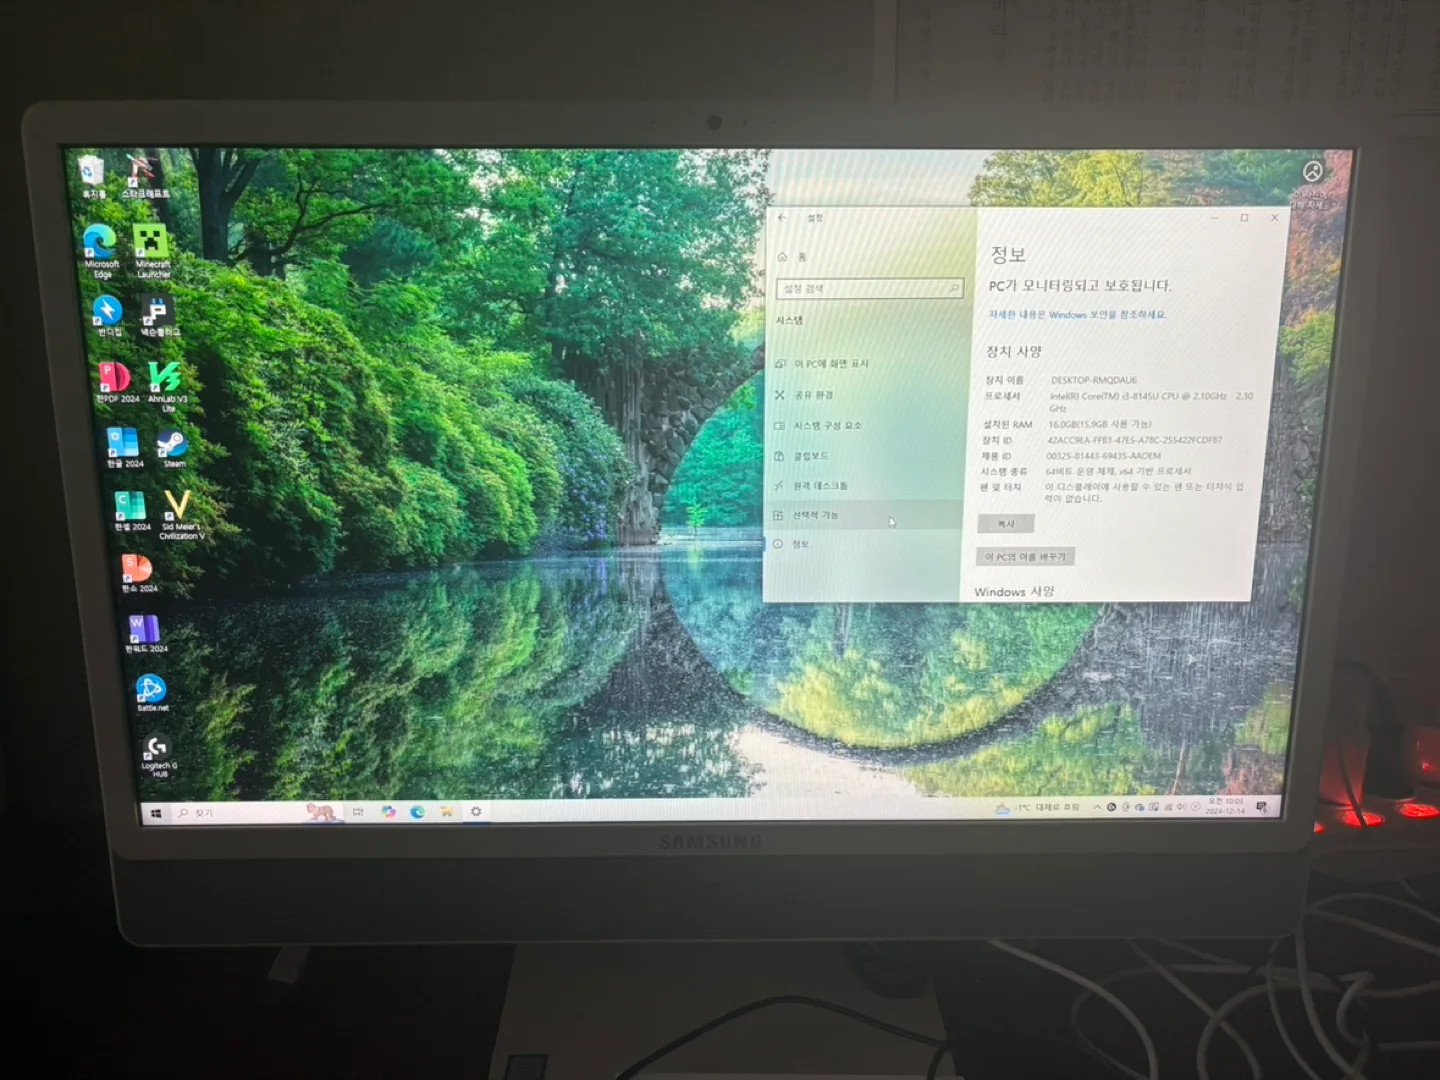Open Copilot from the taskbar

click(x=388, y=812)
